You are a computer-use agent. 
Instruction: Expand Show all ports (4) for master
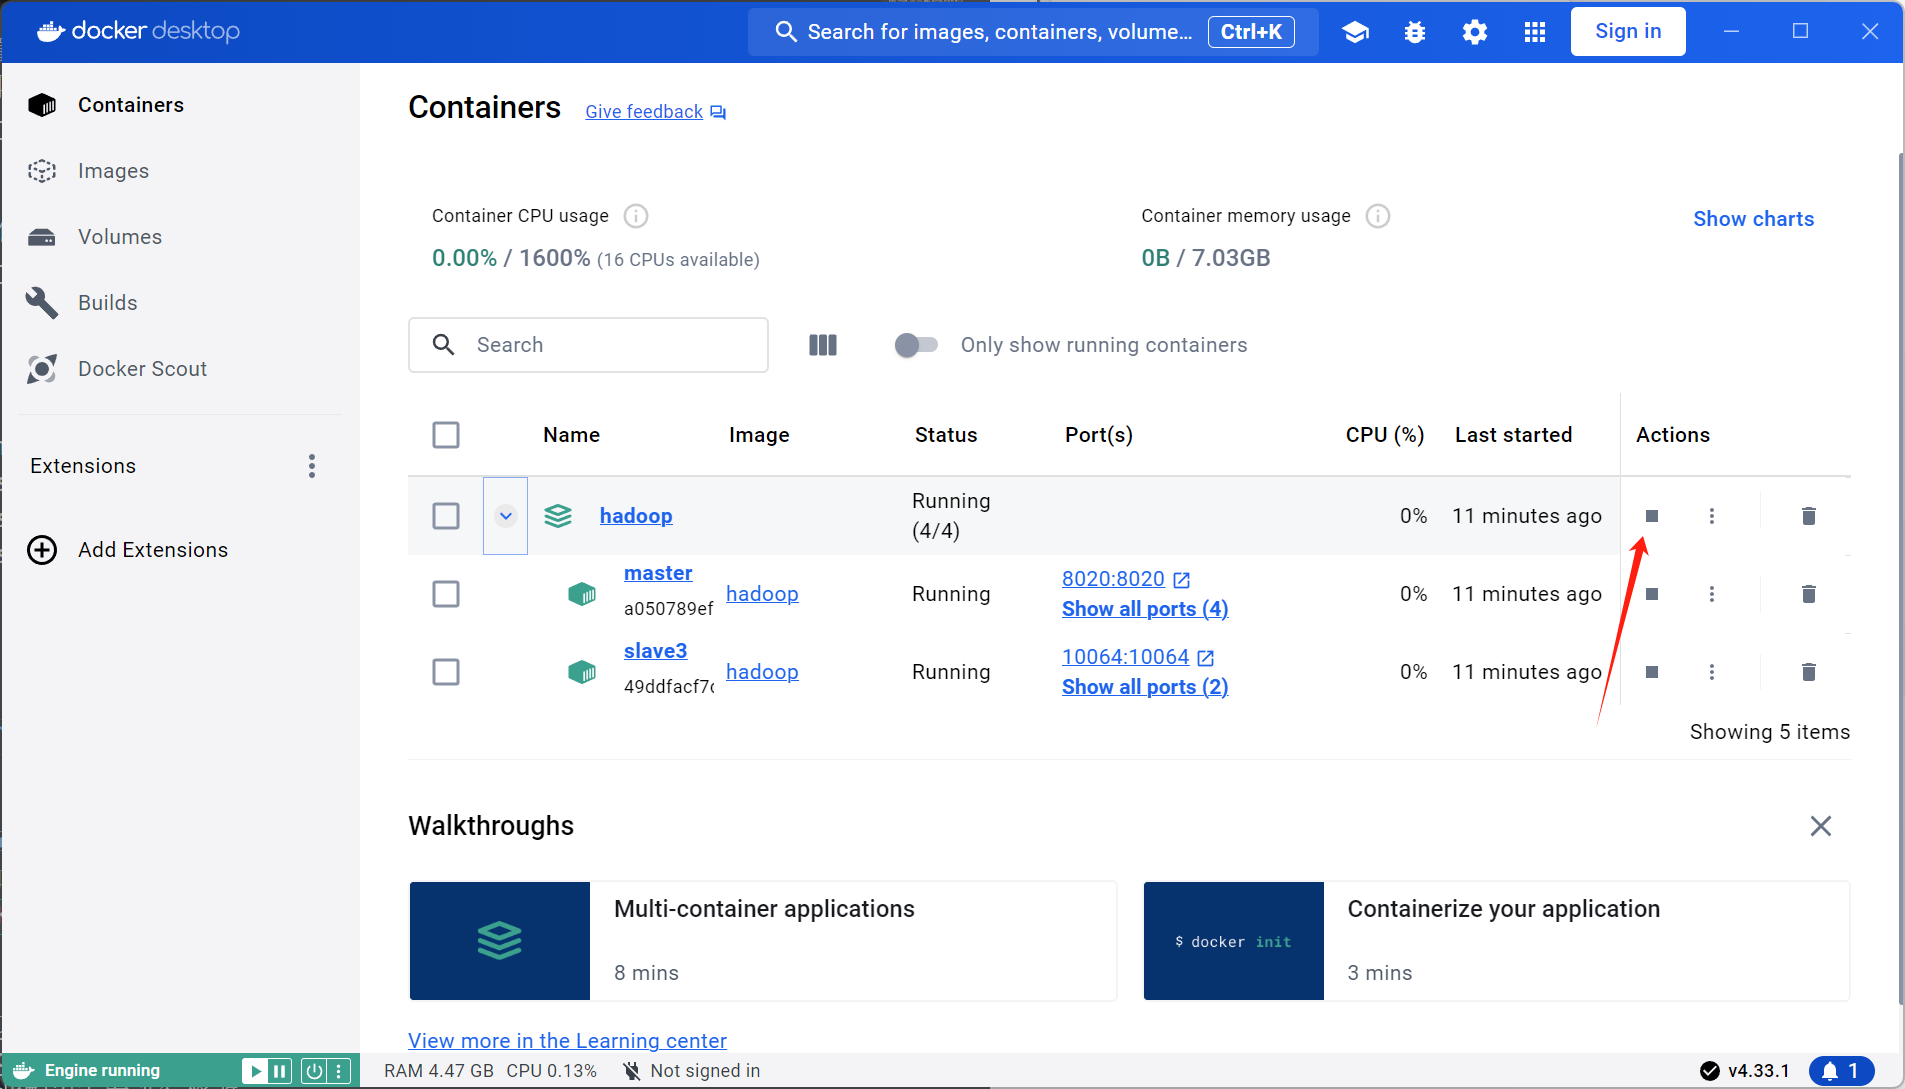point(1144,609)
